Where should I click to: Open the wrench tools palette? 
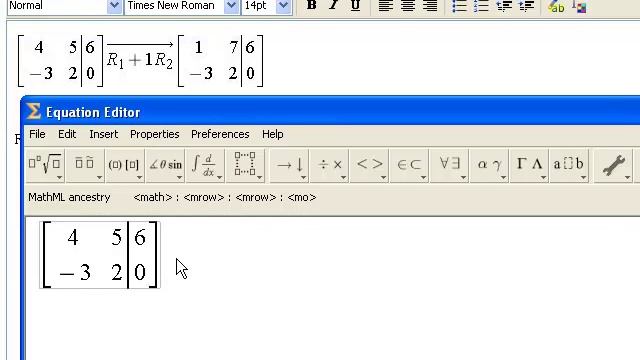pos(613,165)
